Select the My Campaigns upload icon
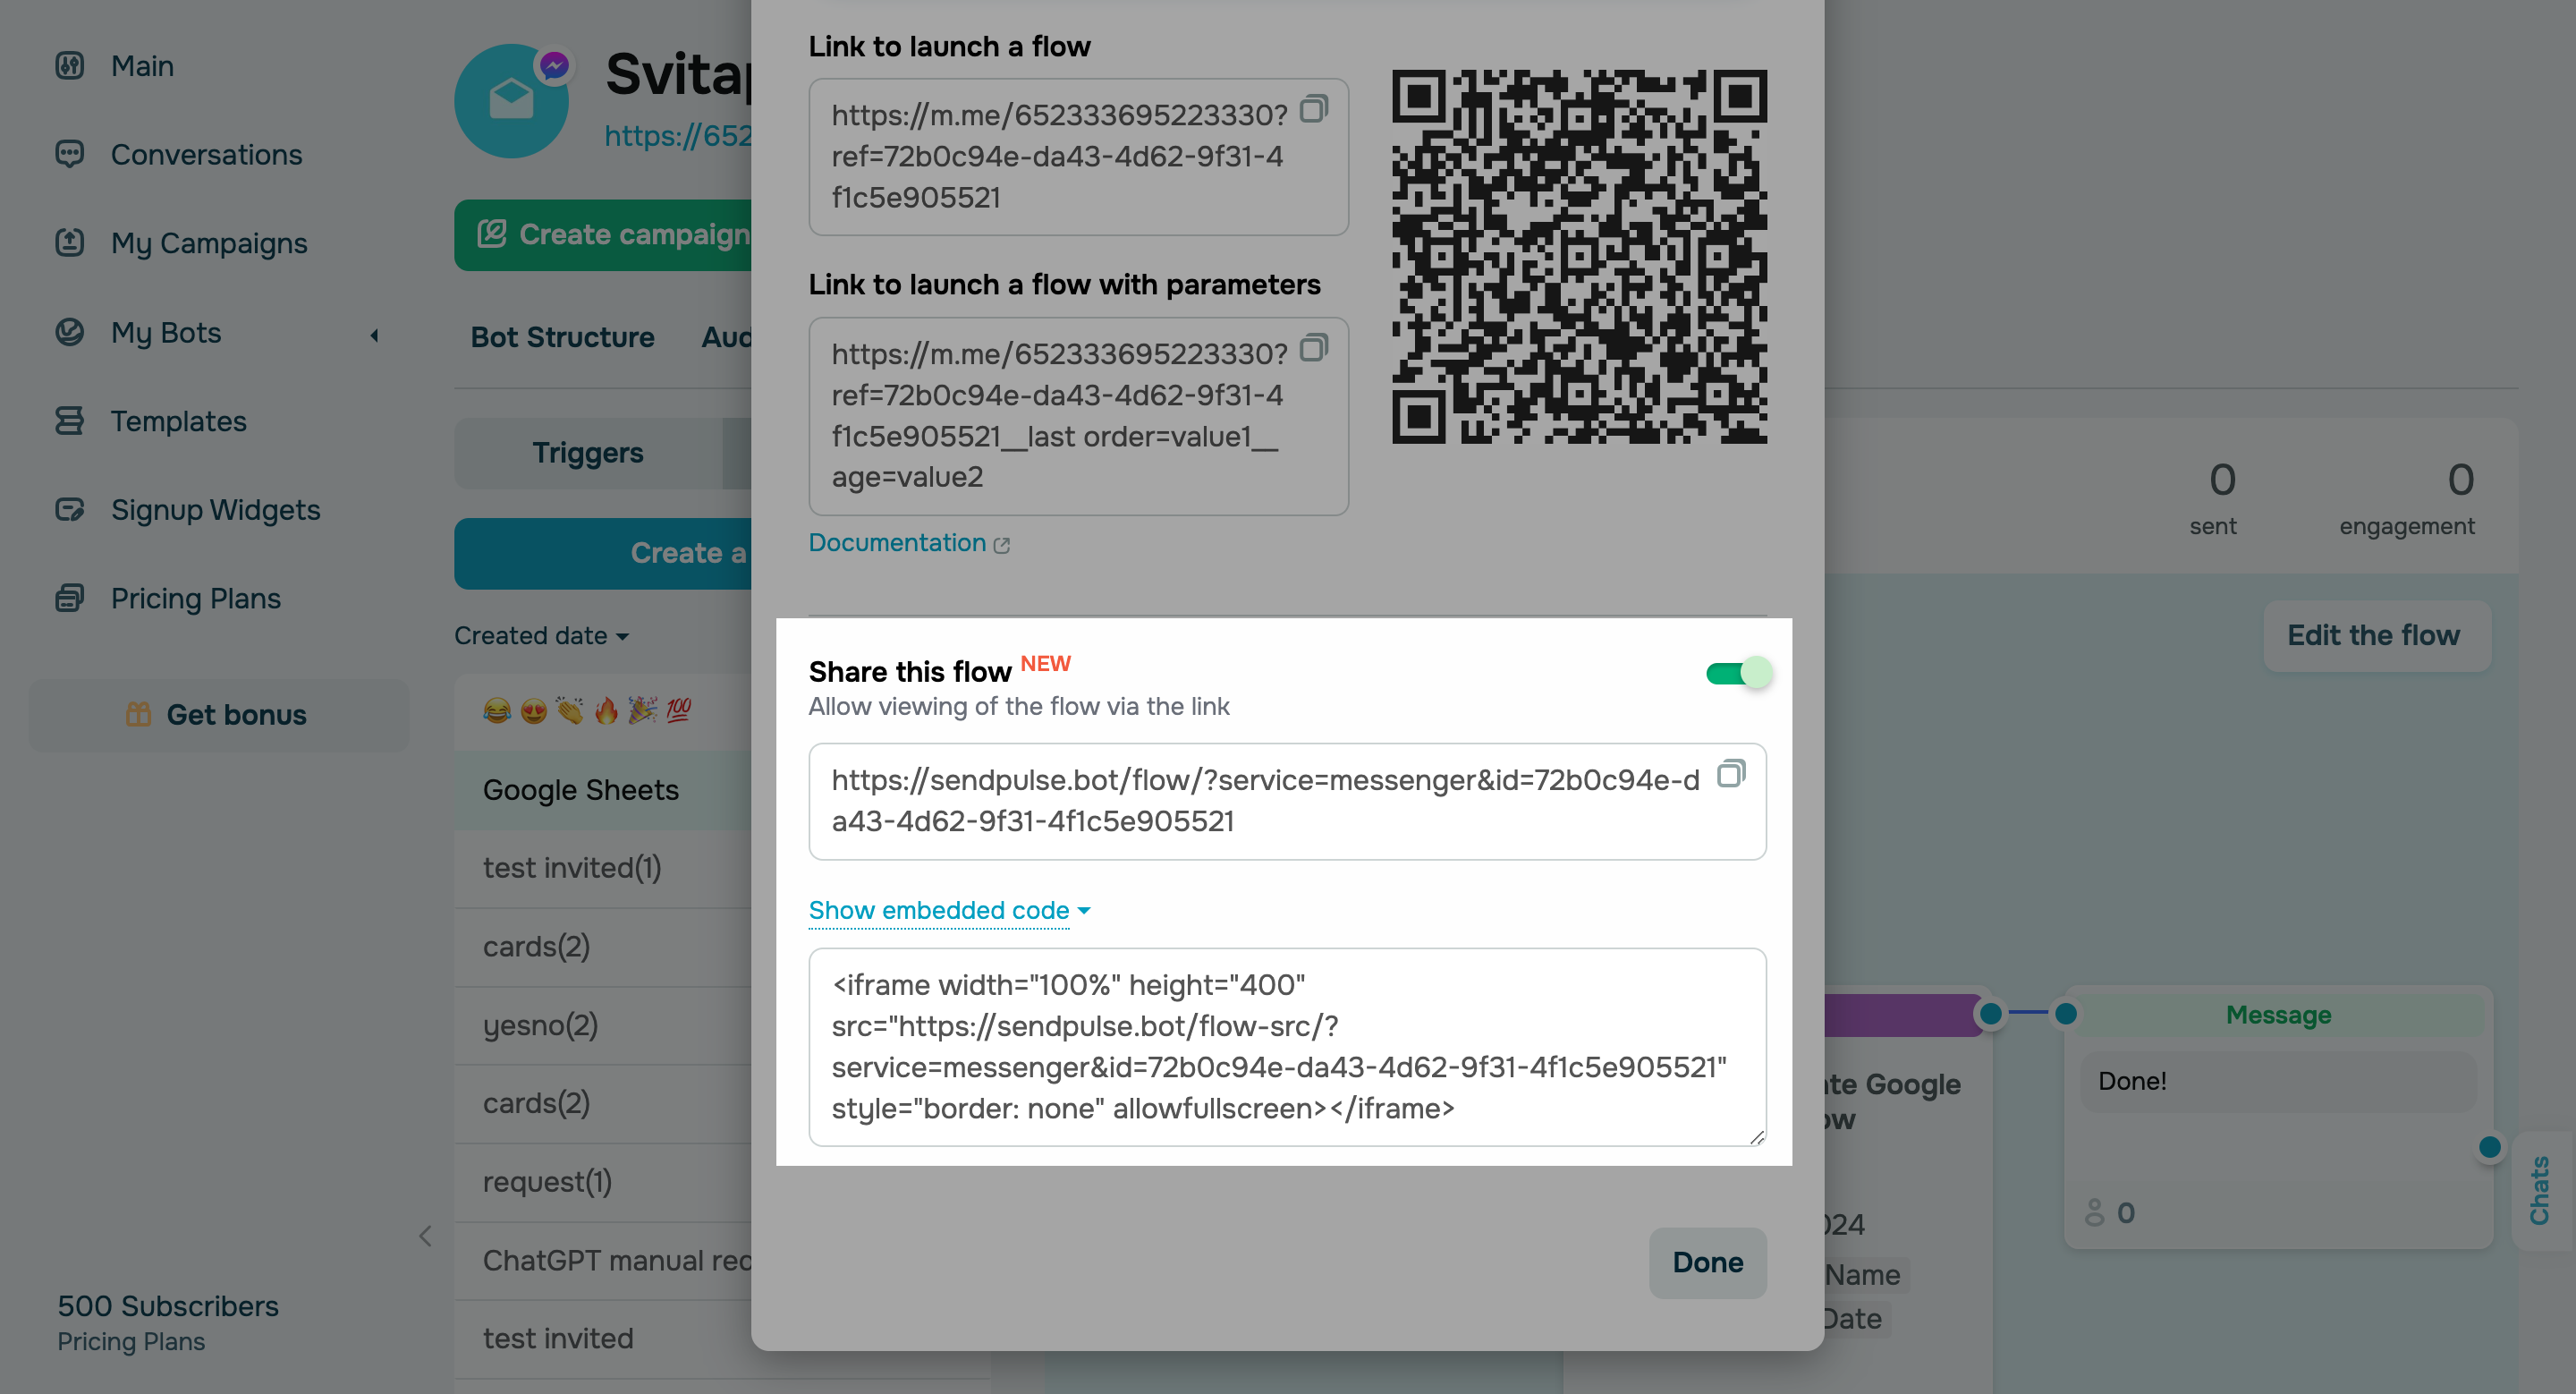The width and height of the screenshot is (2576, 1394). point(70,243)
